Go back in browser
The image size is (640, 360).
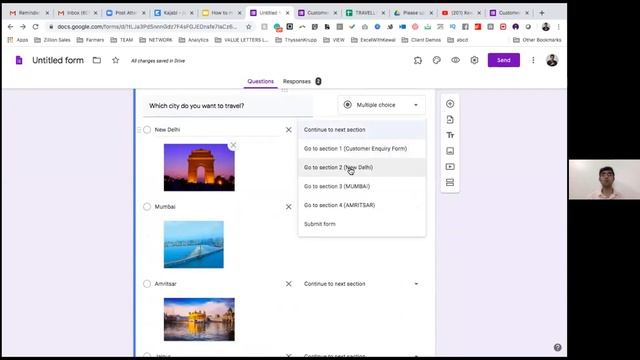[11, 27]
